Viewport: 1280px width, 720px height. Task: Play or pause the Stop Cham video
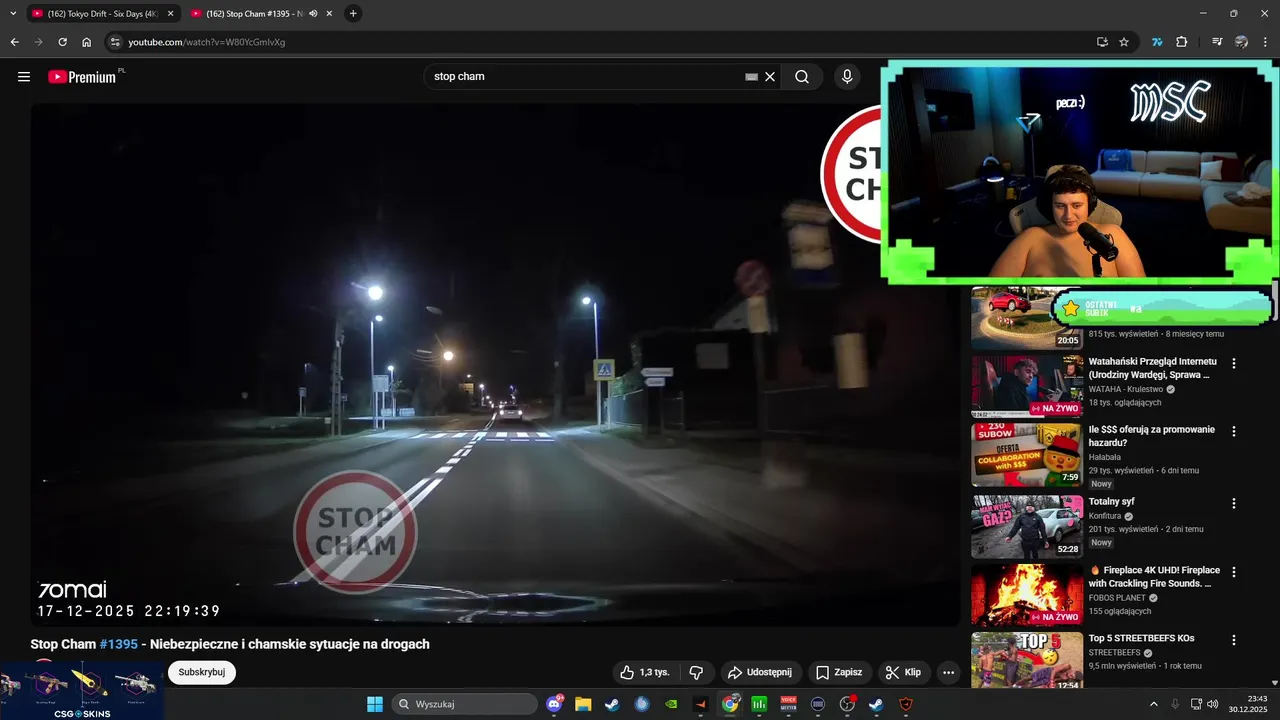point(495,365)
